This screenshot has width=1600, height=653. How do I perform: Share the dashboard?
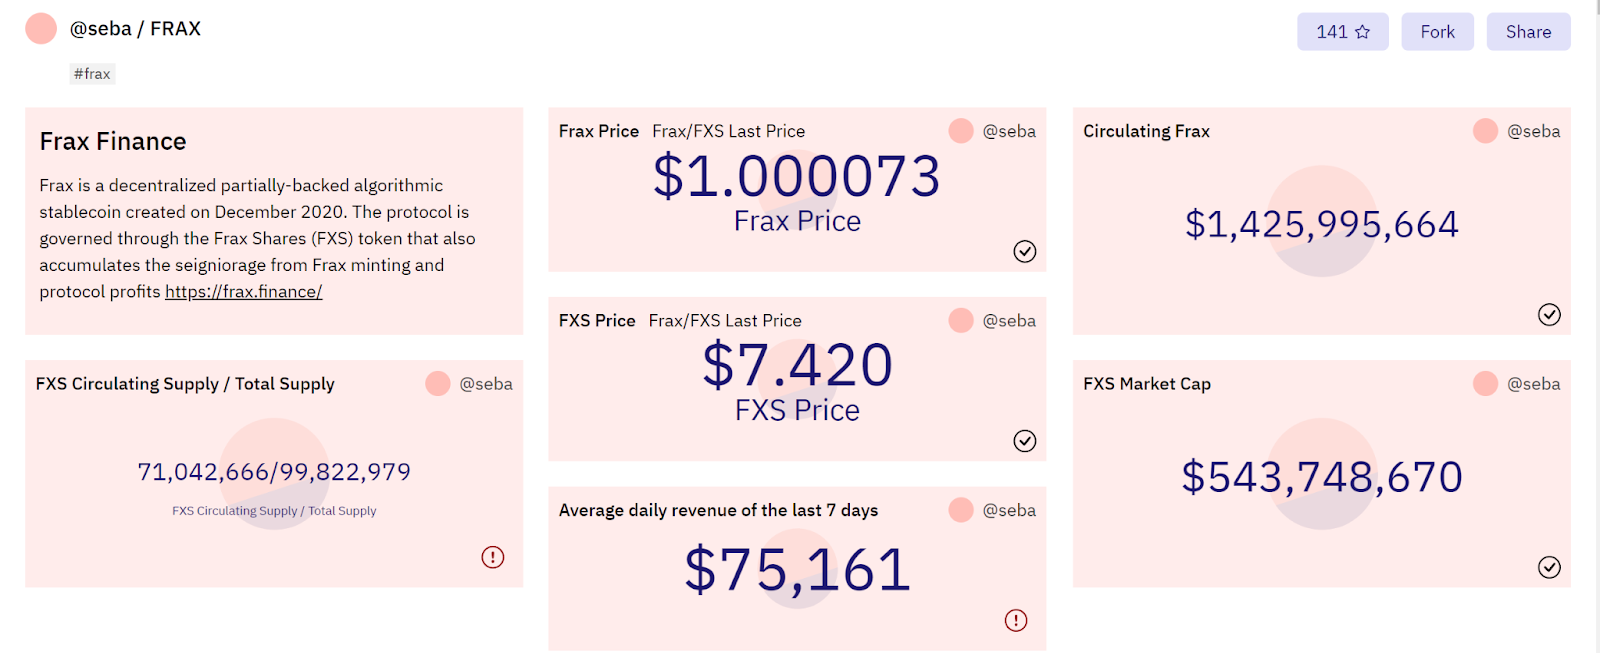(1528, 32)
